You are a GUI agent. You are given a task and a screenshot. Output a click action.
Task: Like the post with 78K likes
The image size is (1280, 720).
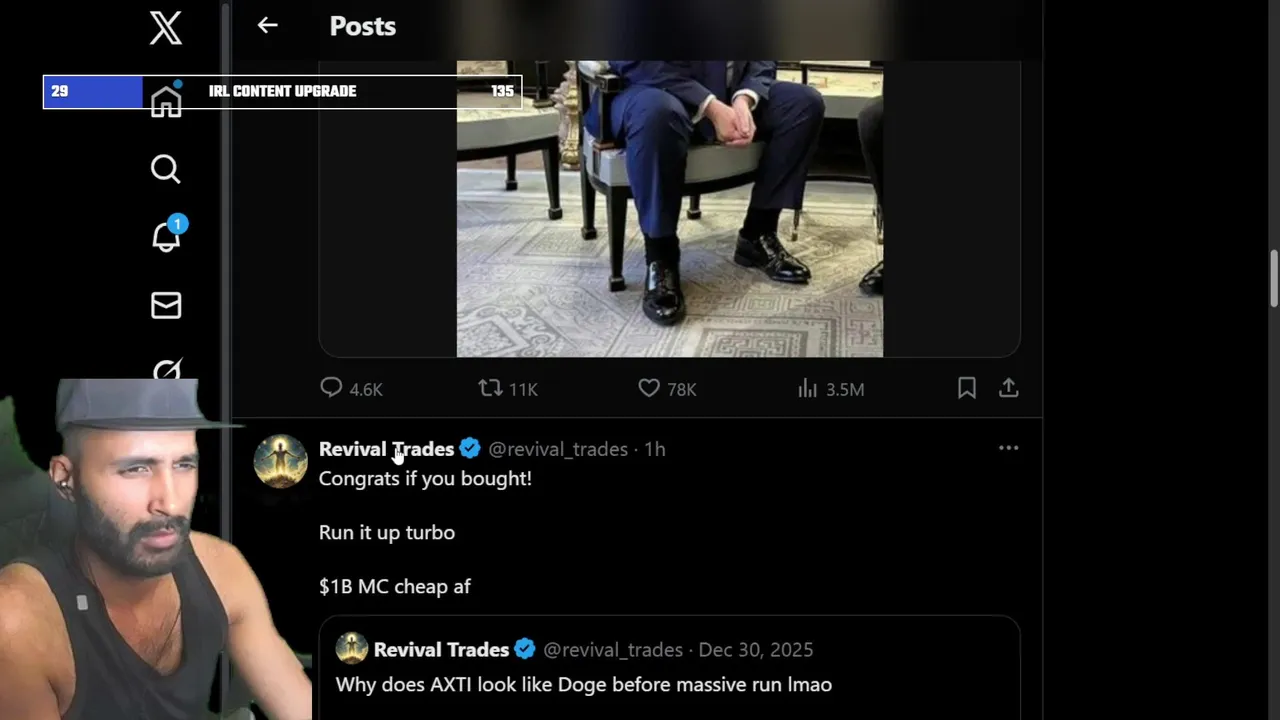[x=649, y=388]
